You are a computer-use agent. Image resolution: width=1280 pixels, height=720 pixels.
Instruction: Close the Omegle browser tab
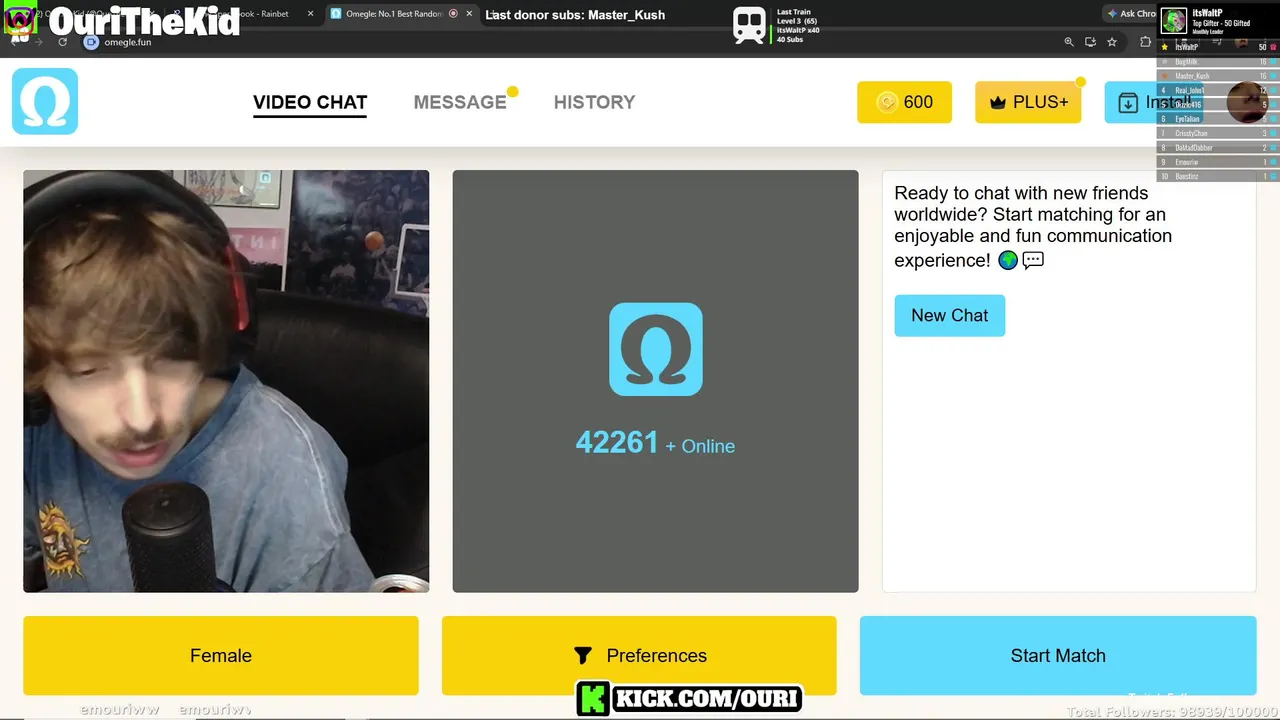[x=469, y=14]
